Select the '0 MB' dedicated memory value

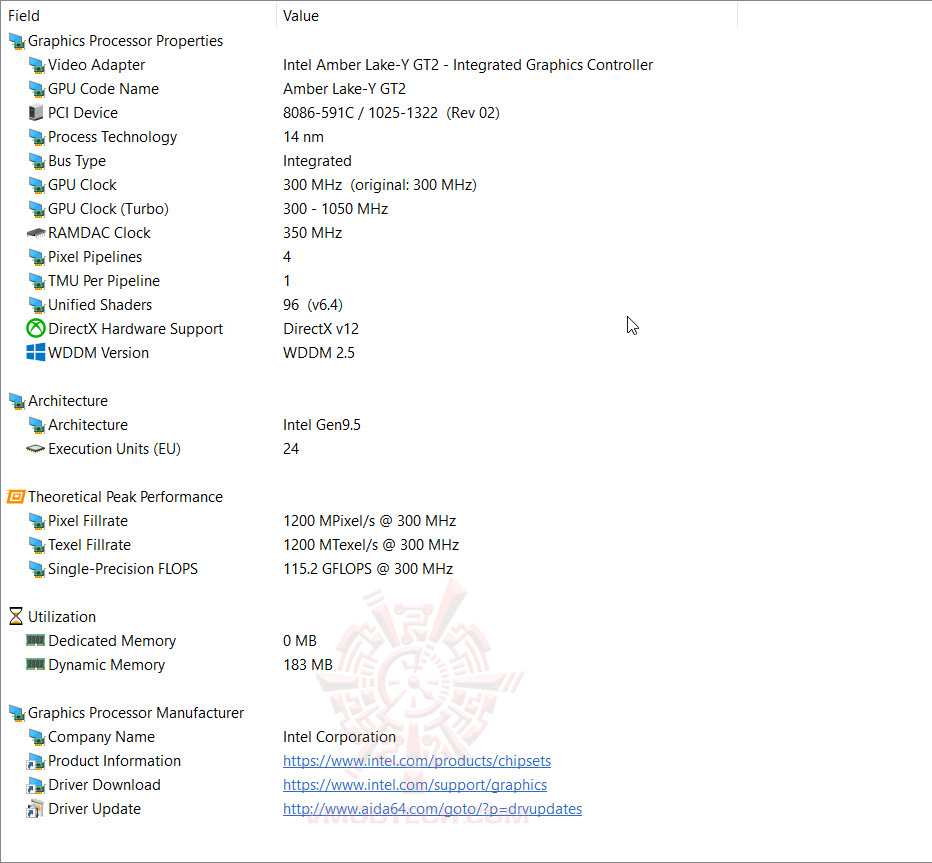(300, 641)
